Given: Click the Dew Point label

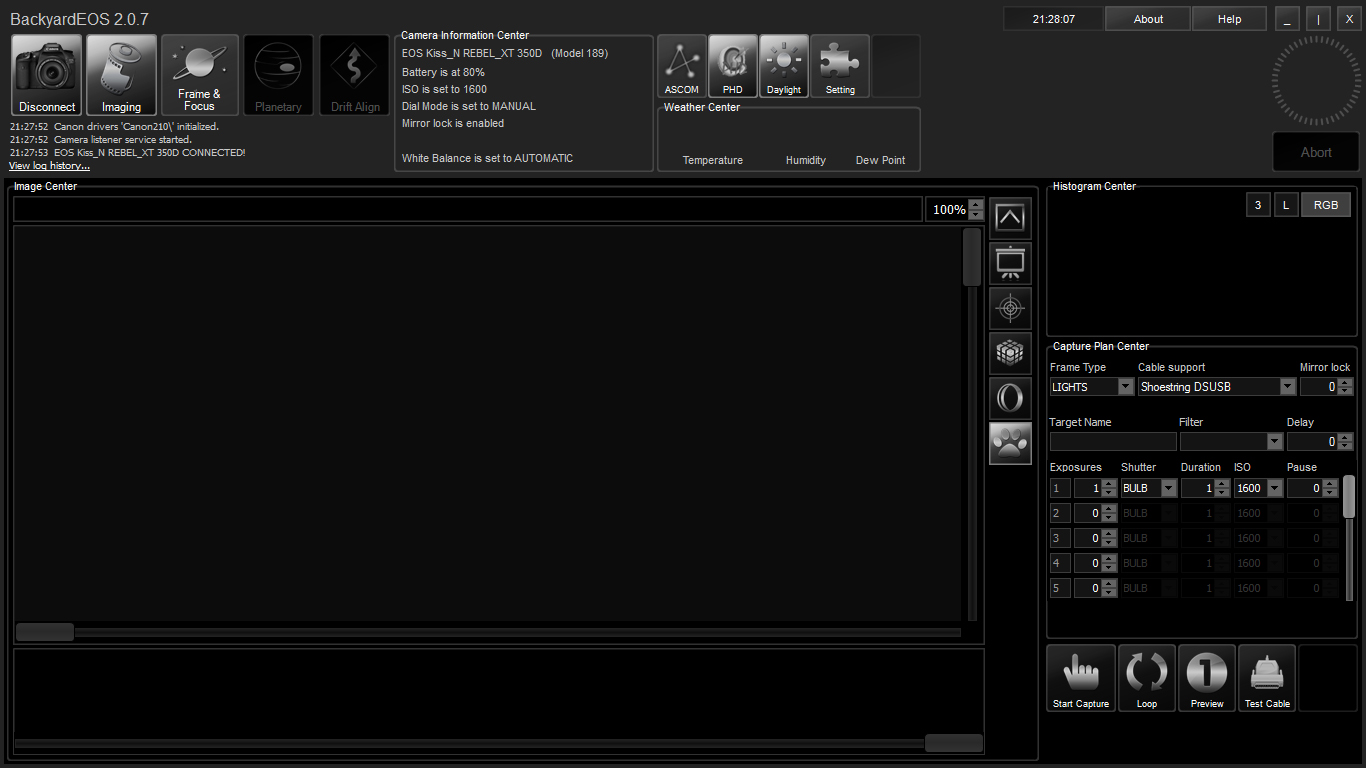Looking at the screenshot, I should click(880, 160).
